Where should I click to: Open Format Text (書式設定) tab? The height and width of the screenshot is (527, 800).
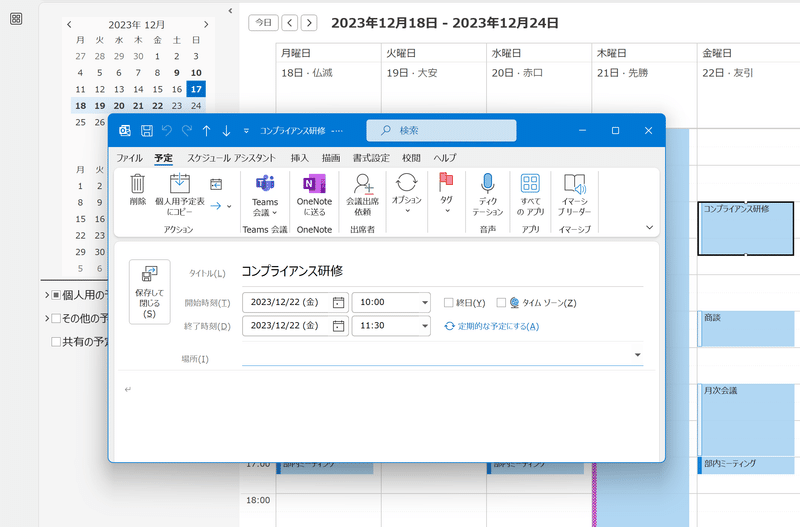point(371,158)
